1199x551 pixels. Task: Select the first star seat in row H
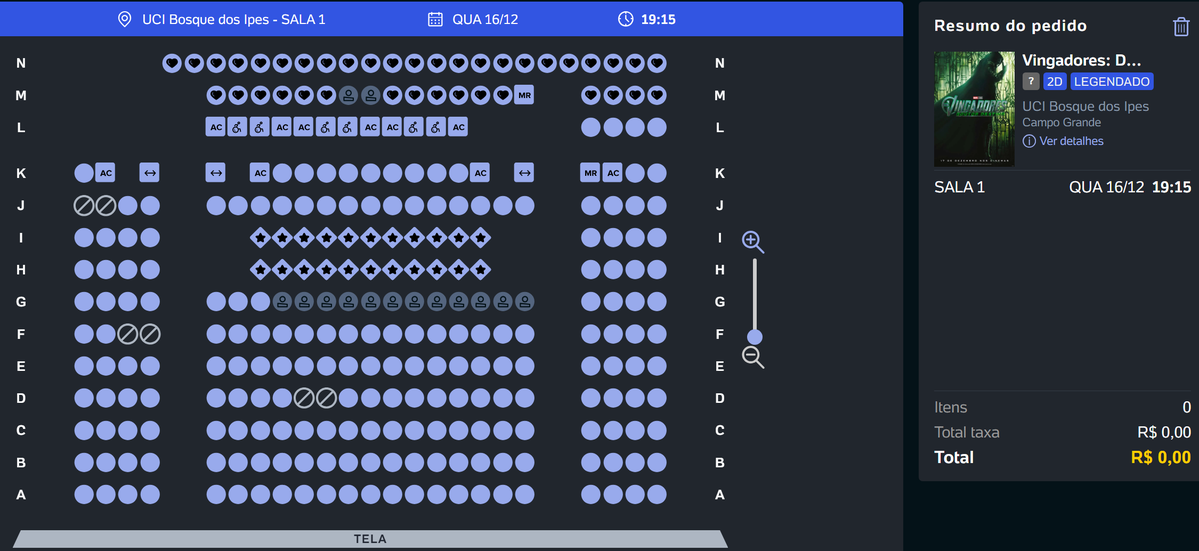[260, 270]
